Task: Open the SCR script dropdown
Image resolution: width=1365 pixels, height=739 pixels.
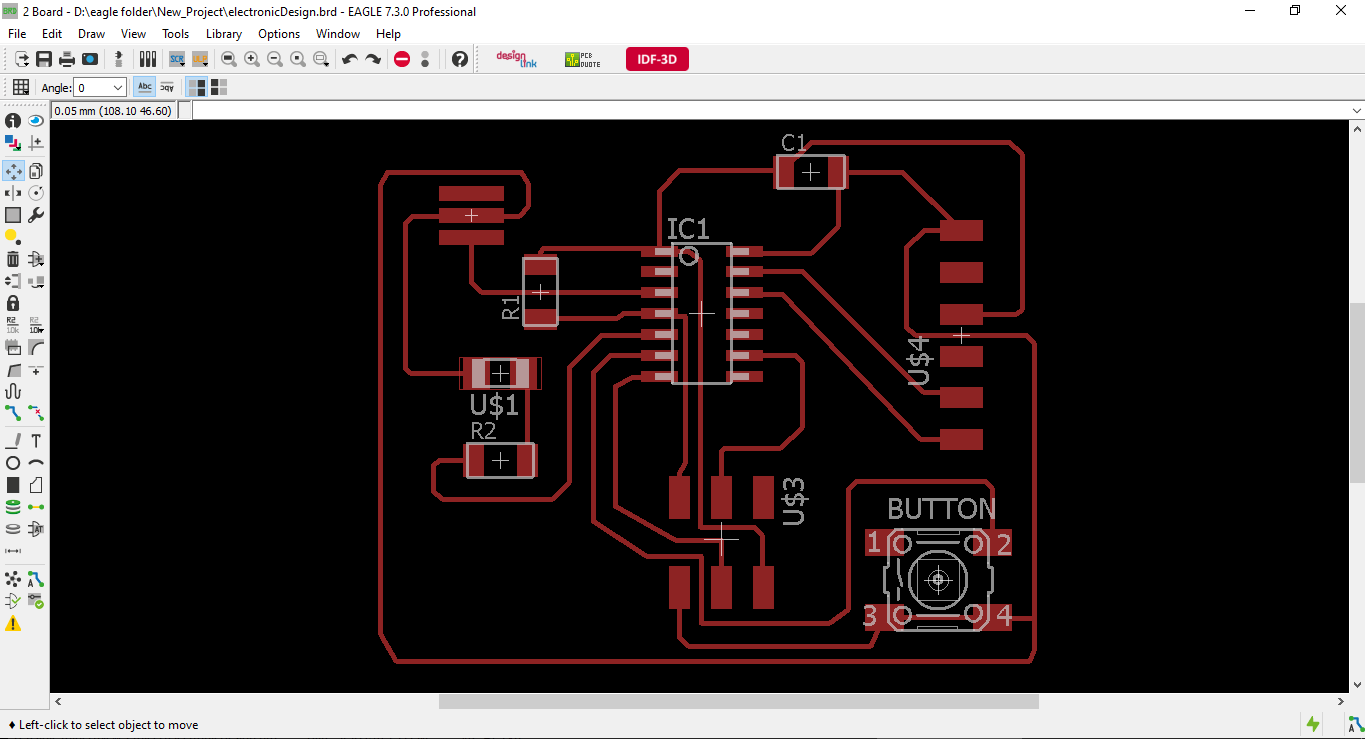Action: point(177,59)
